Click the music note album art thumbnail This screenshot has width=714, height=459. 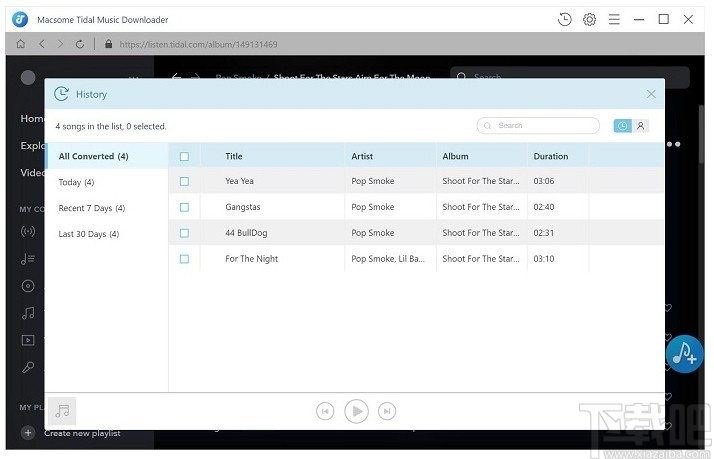click(x=62, y=411)
